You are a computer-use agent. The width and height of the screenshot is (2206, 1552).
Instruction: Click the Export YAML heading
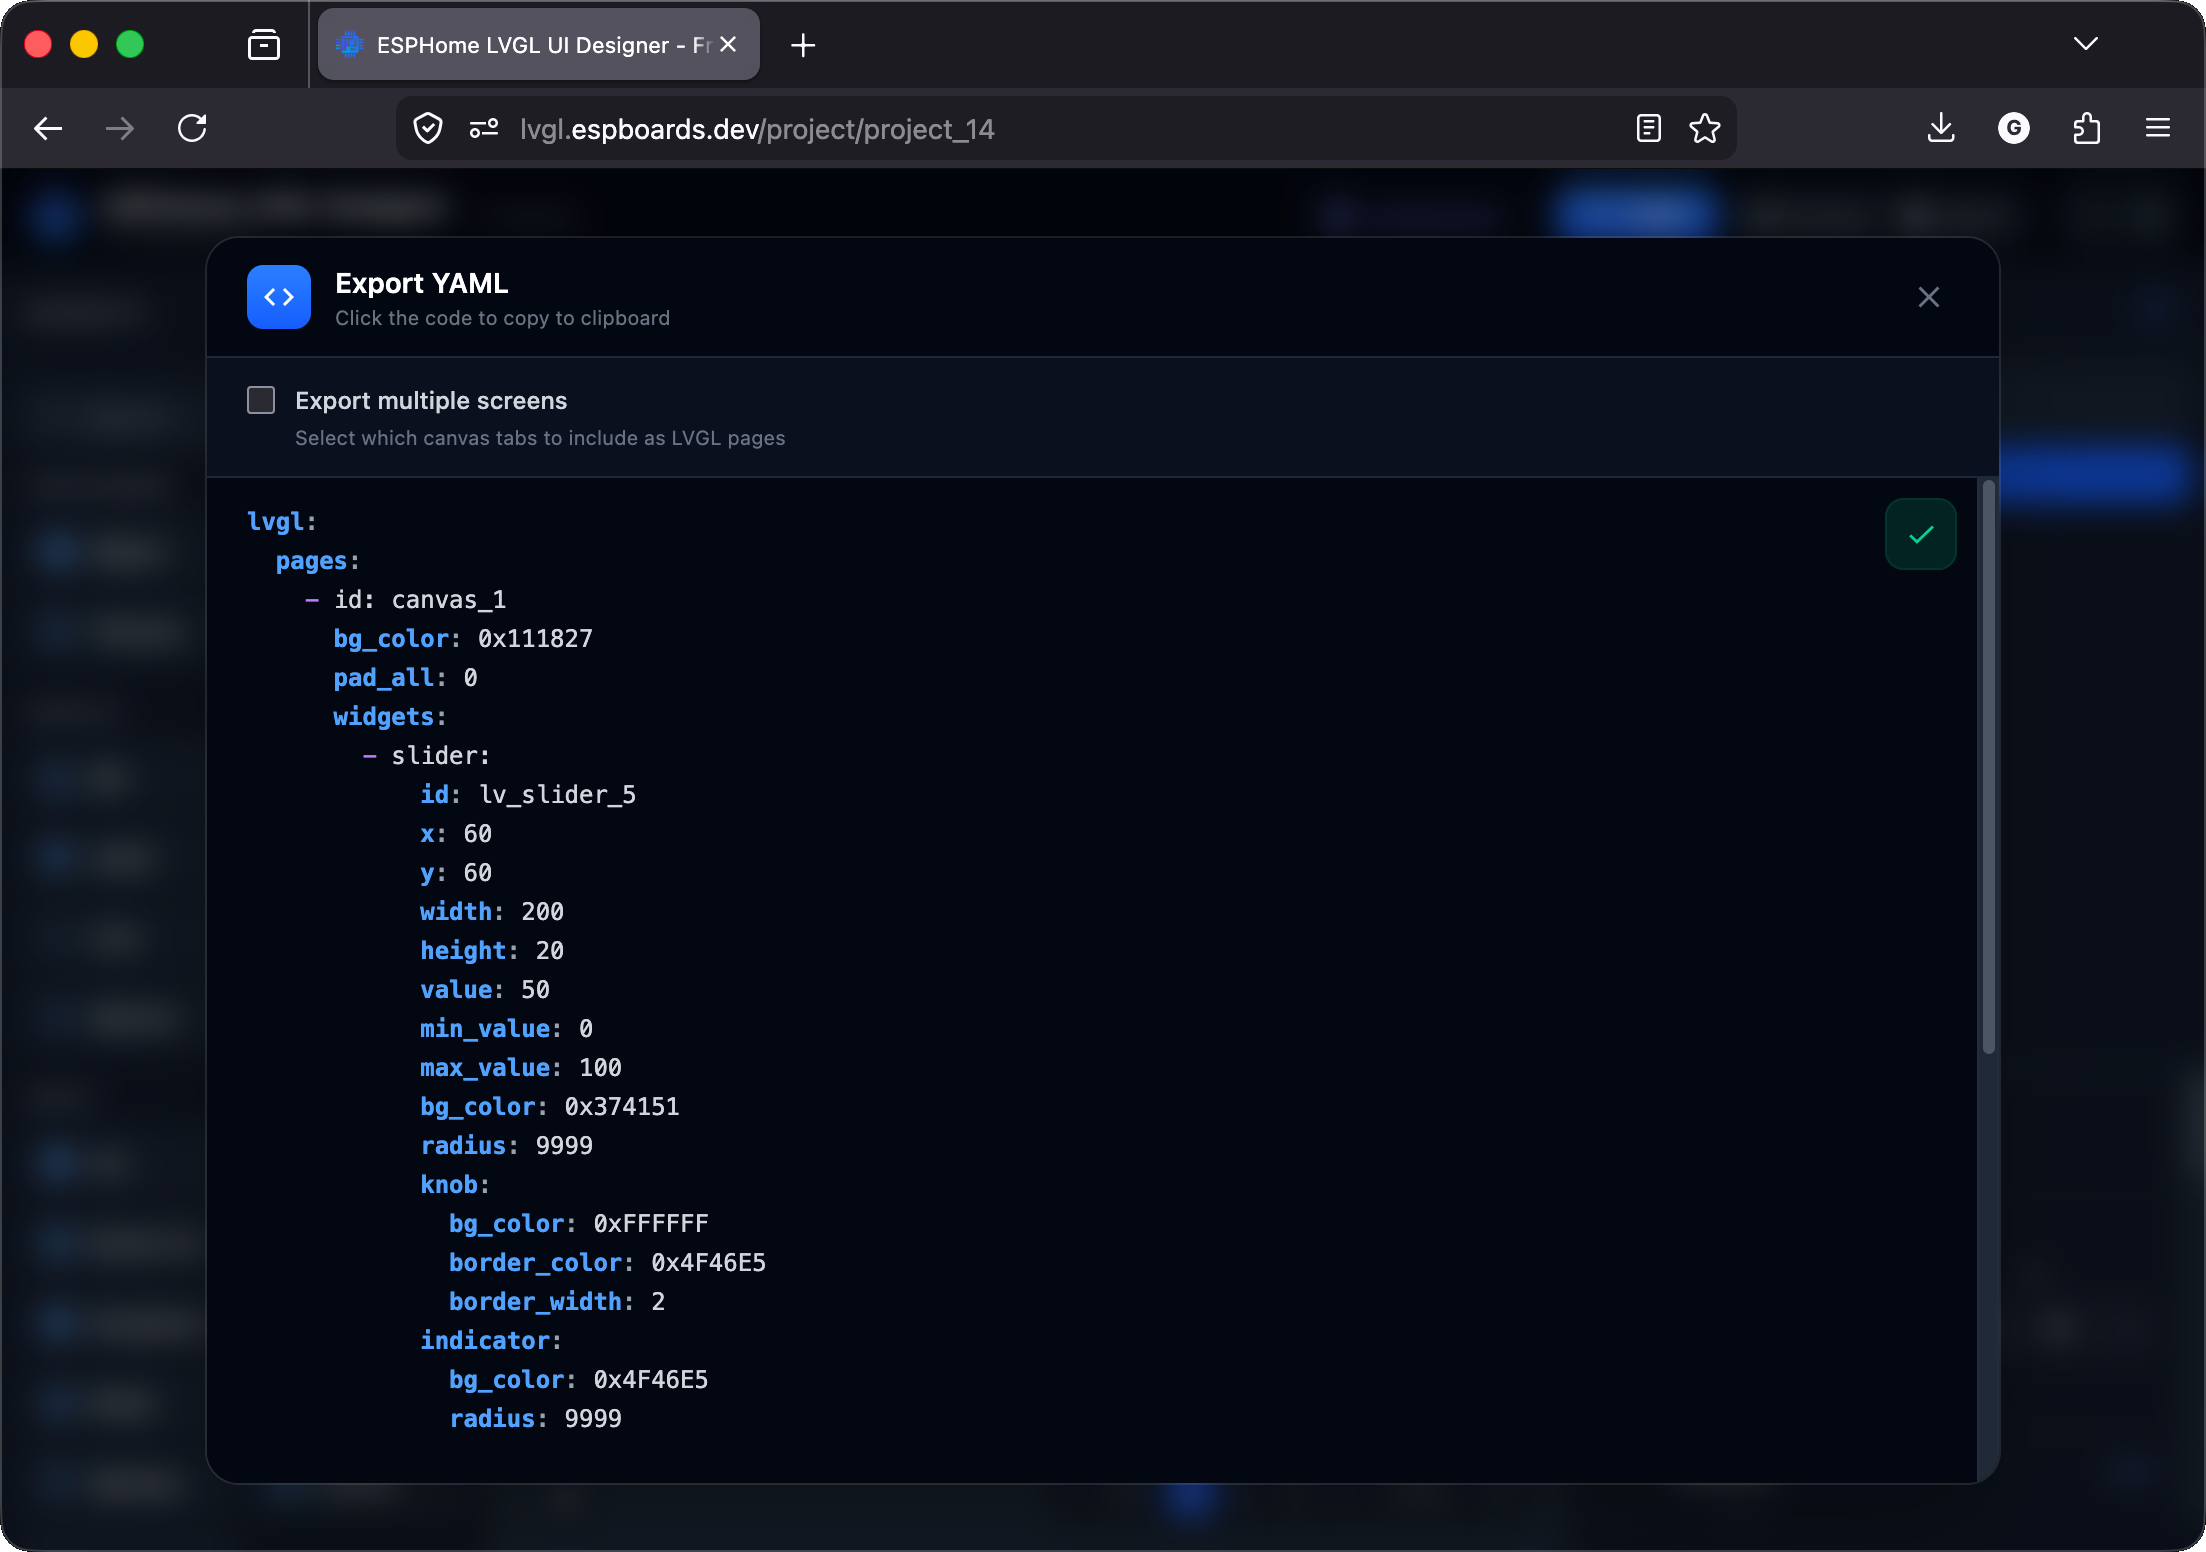422,283
